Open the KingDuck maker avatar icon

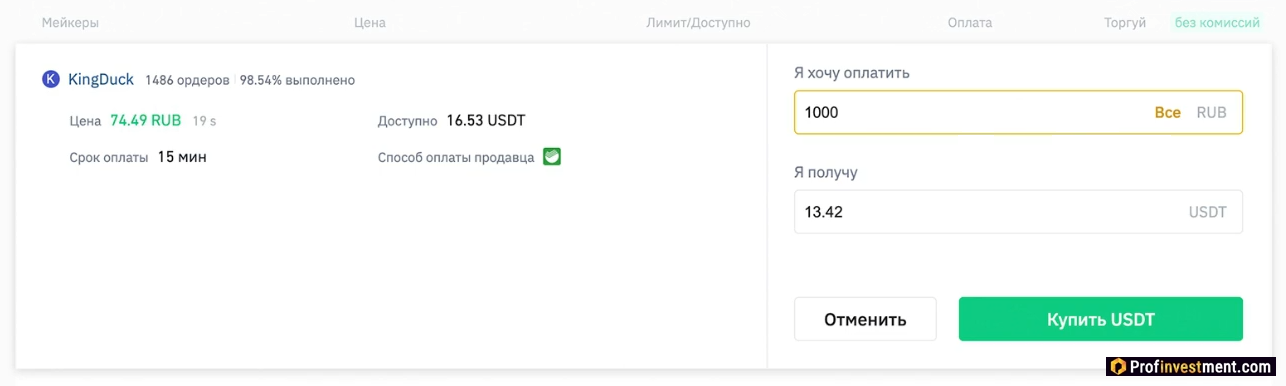tap(51, 80)
